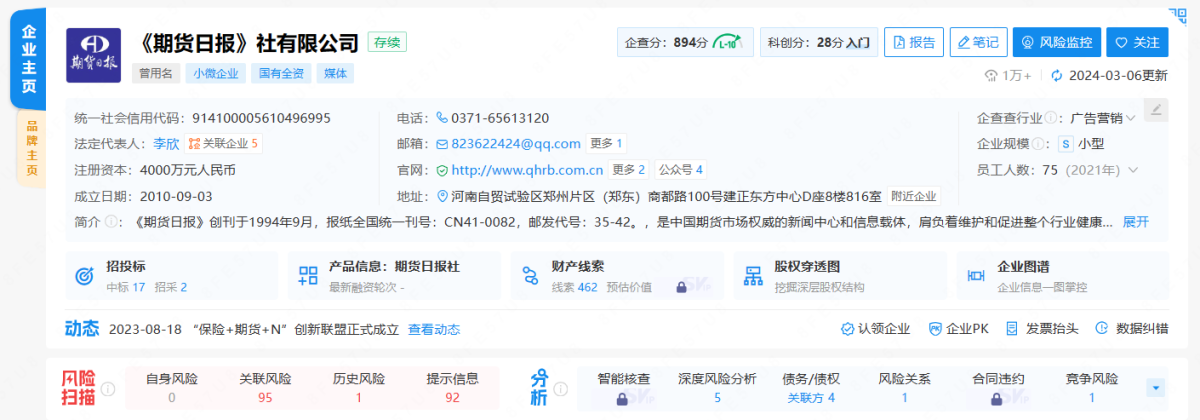Click the location pin icon beside address
The image size is (1200, 420).
click(444, 196)
